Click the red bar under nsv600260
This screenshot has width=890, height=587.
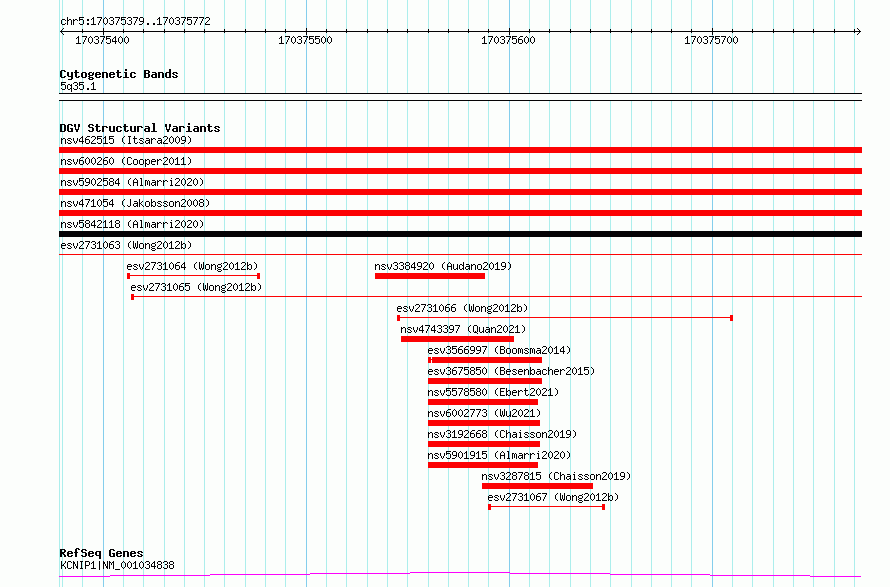[460, 171]
